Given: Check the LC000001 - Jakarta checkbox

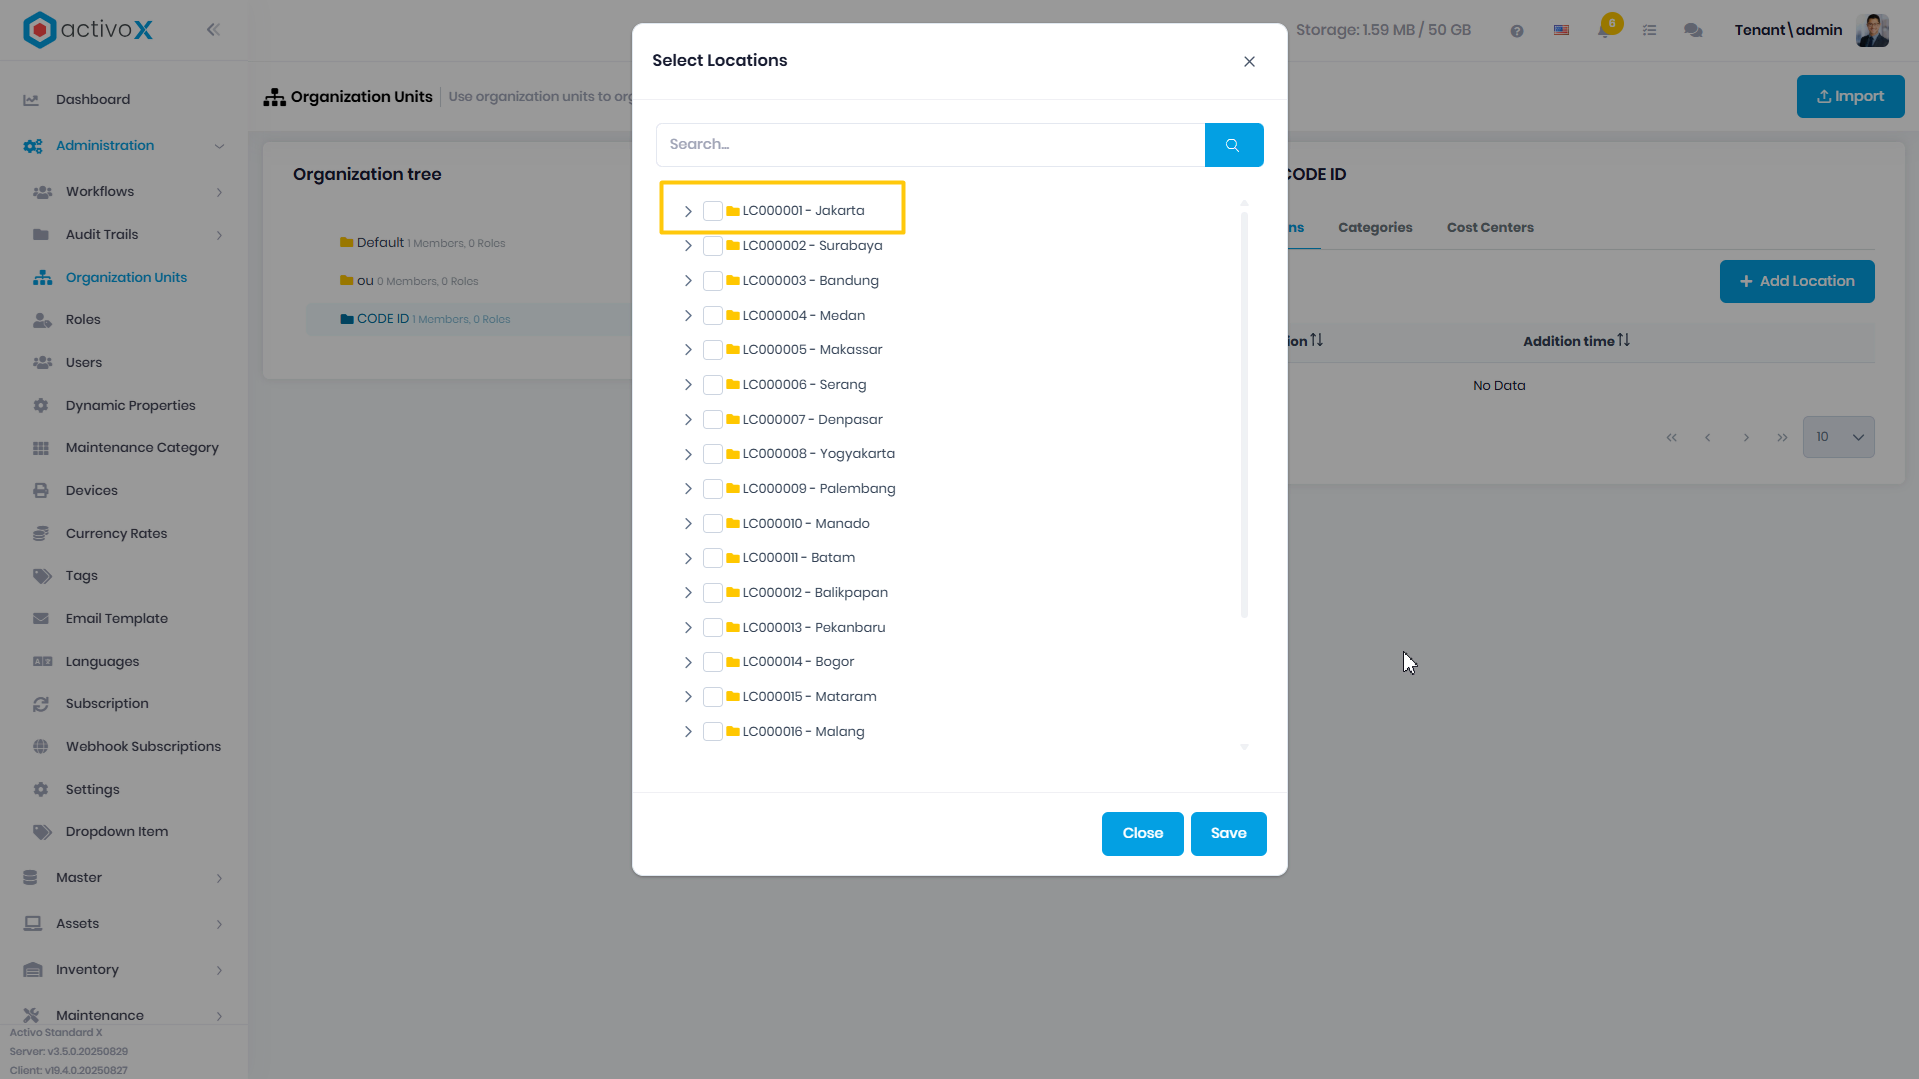Looking at the screenshot, I should 713,211.
